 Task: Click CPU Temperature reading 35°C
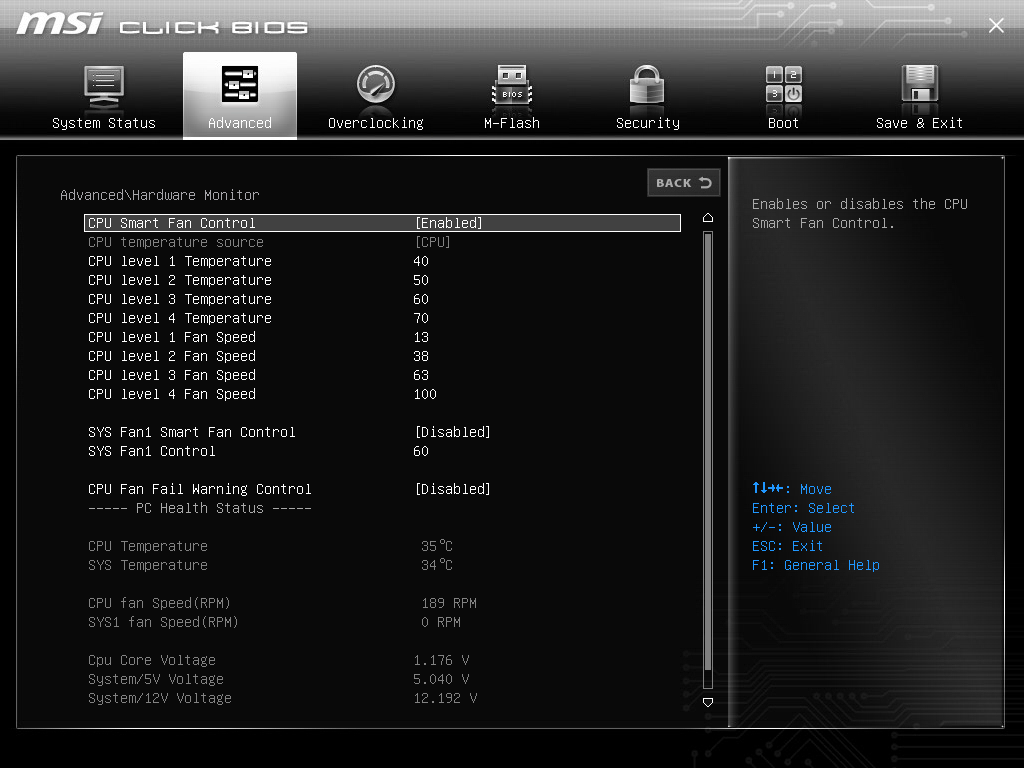pyautogui.click(x=437, y=546)
